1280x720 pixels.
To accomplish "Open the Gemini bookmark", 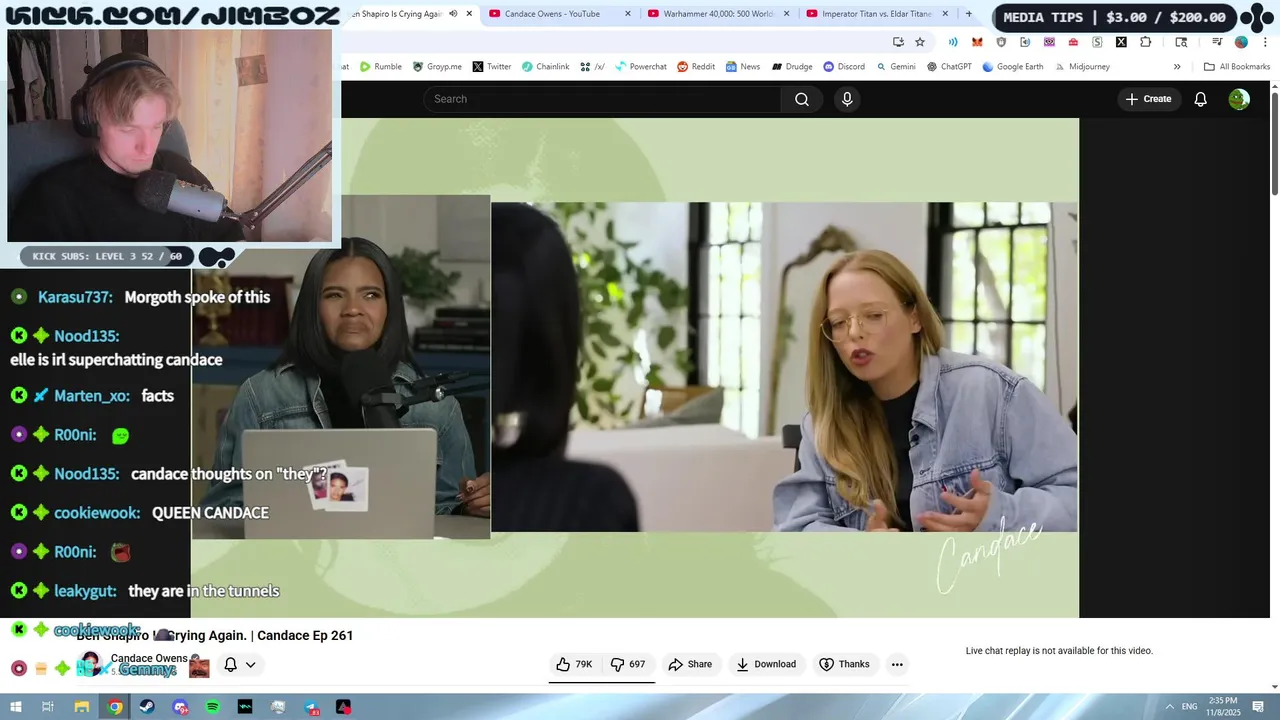I will click(x=896, y=67).
